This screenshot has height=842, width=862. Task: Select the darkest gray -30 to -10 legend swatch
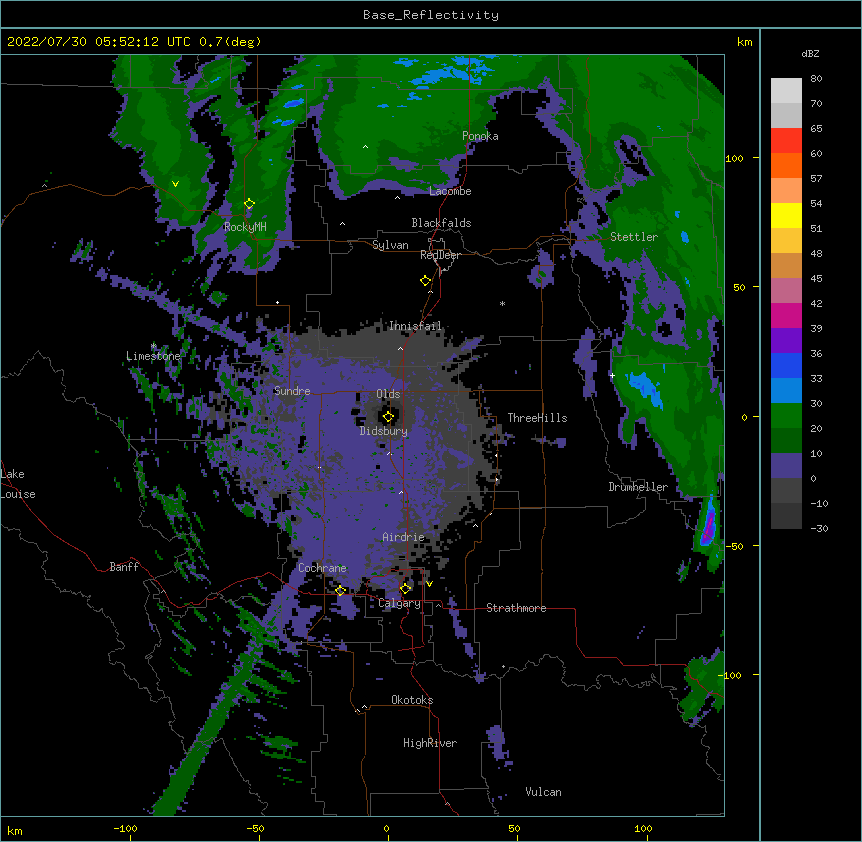(786, 516)
